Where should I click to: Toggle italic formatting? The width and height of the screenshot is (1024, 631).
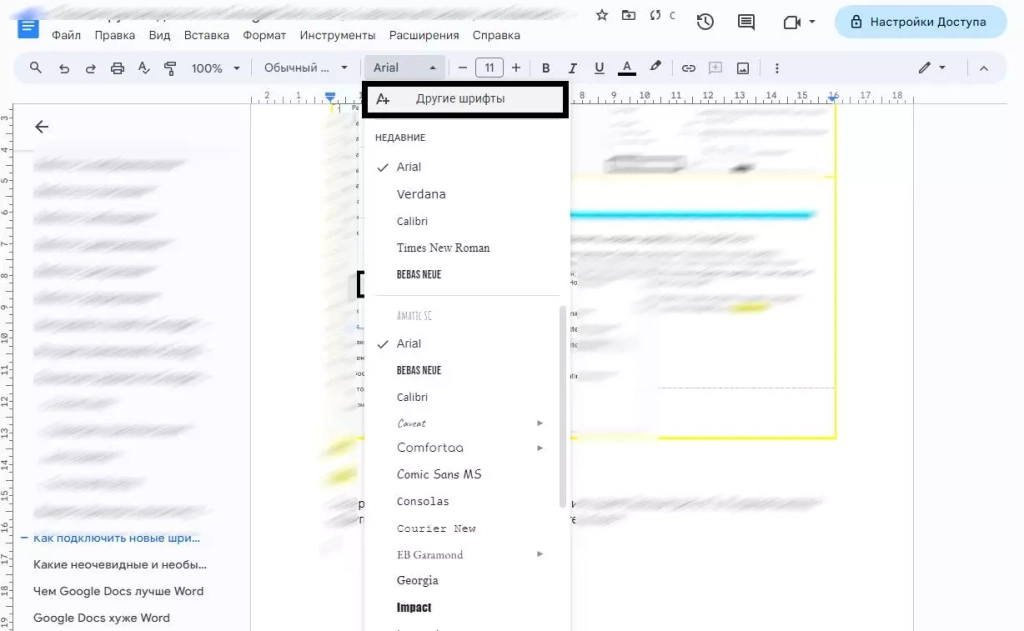[x=571, y=67]
